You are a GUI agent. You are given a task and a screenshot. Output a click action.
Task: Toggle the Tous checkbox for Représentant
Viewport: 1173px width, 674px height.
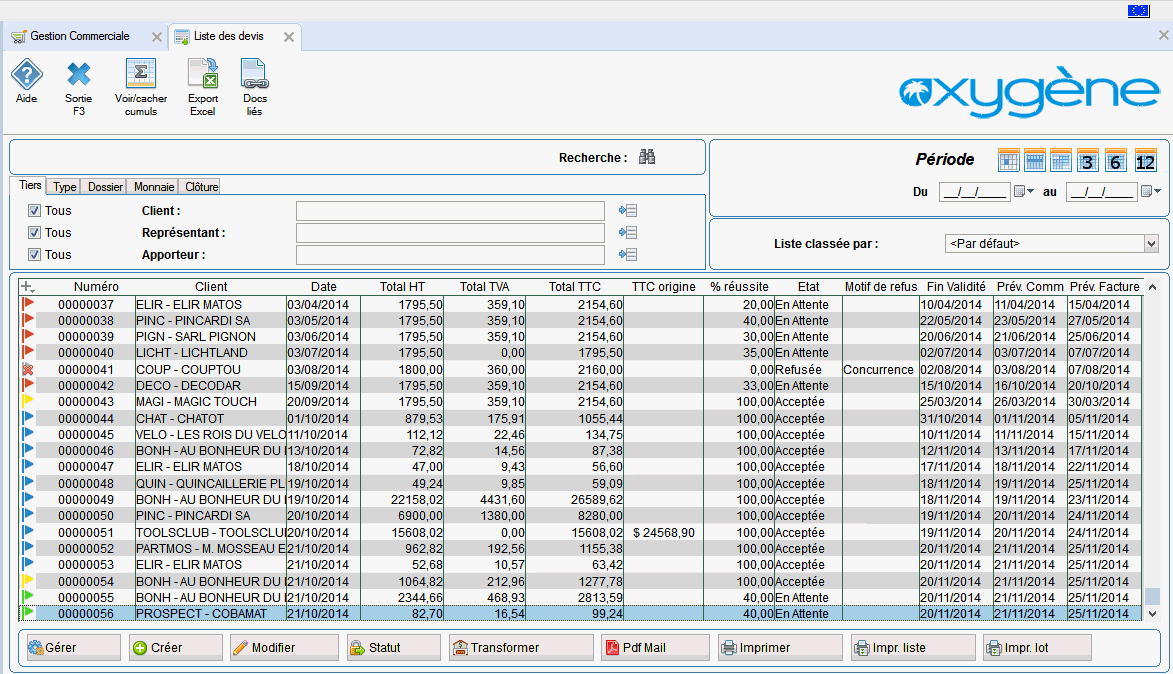[34, 233]
